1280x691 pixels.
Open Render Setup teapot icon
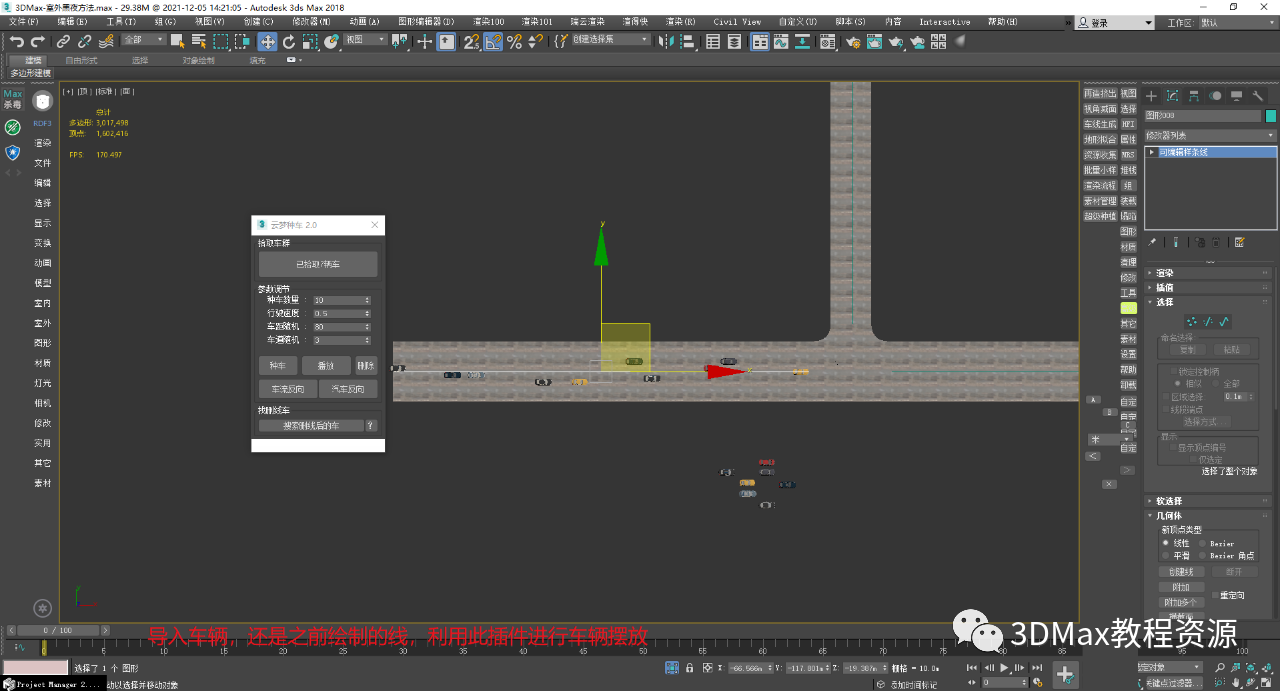click(x=852, y=41)
